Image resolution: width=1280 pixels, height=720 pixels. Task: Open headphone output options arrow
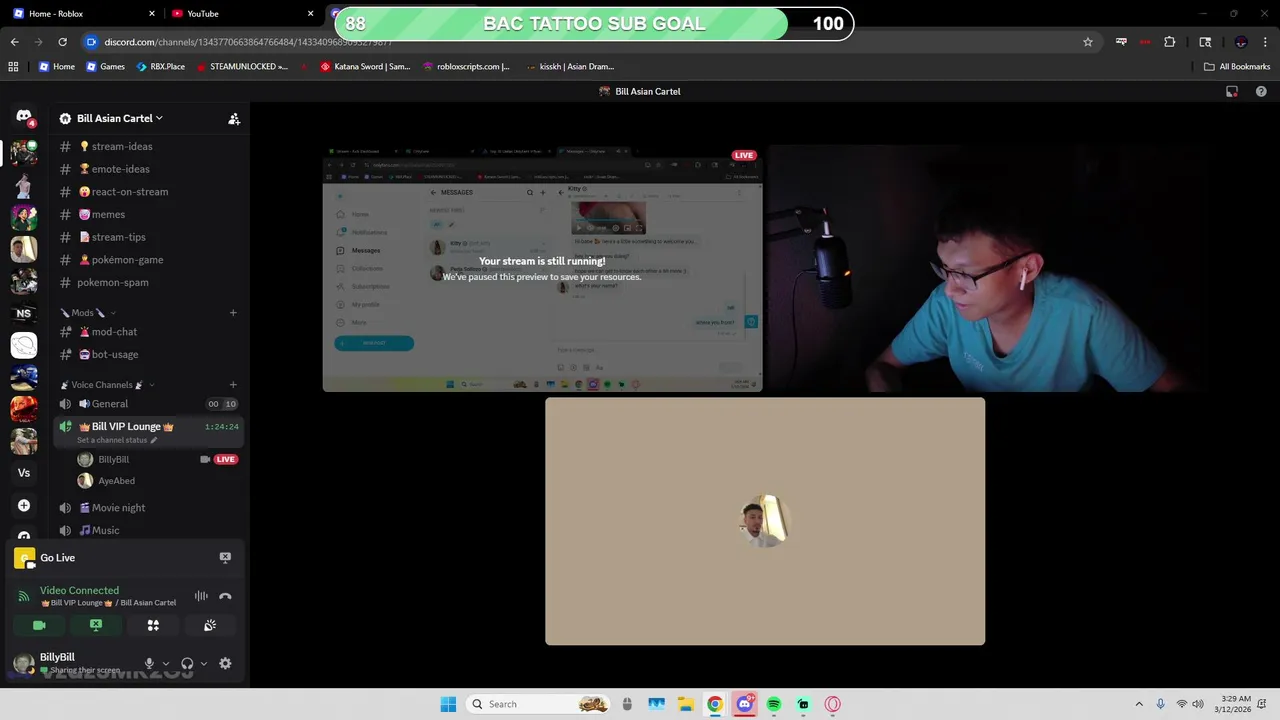coord(204,663)
